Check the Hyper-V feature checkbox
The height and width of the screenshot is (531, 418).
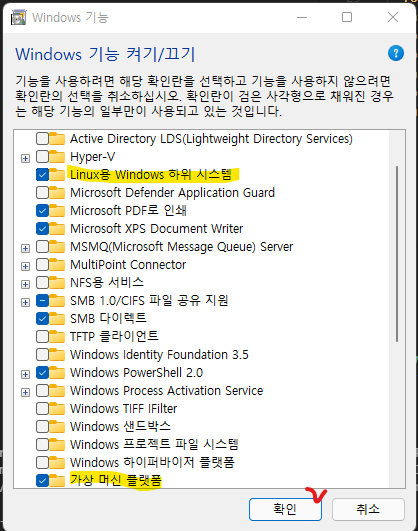42,157
